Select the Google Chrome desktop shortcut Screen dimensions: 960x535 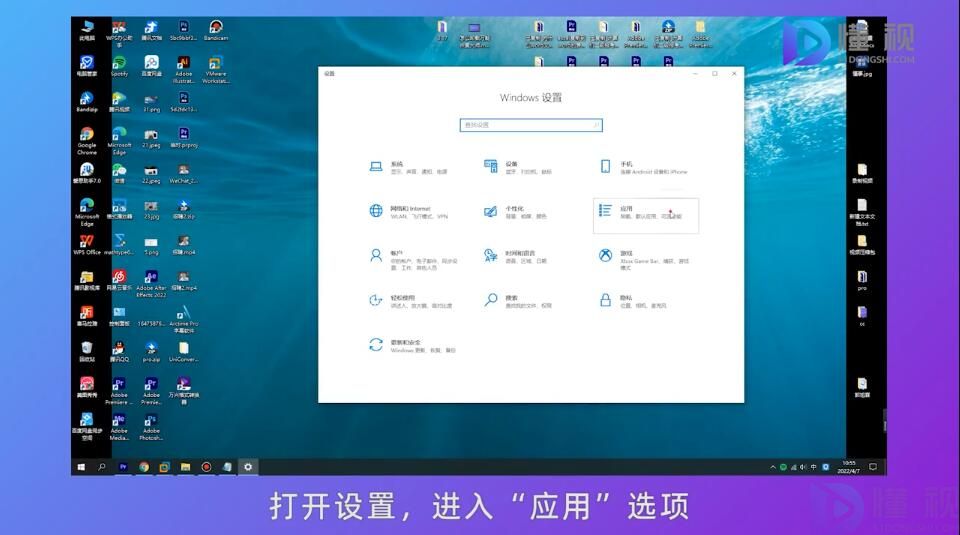click(x=87, y=141)
